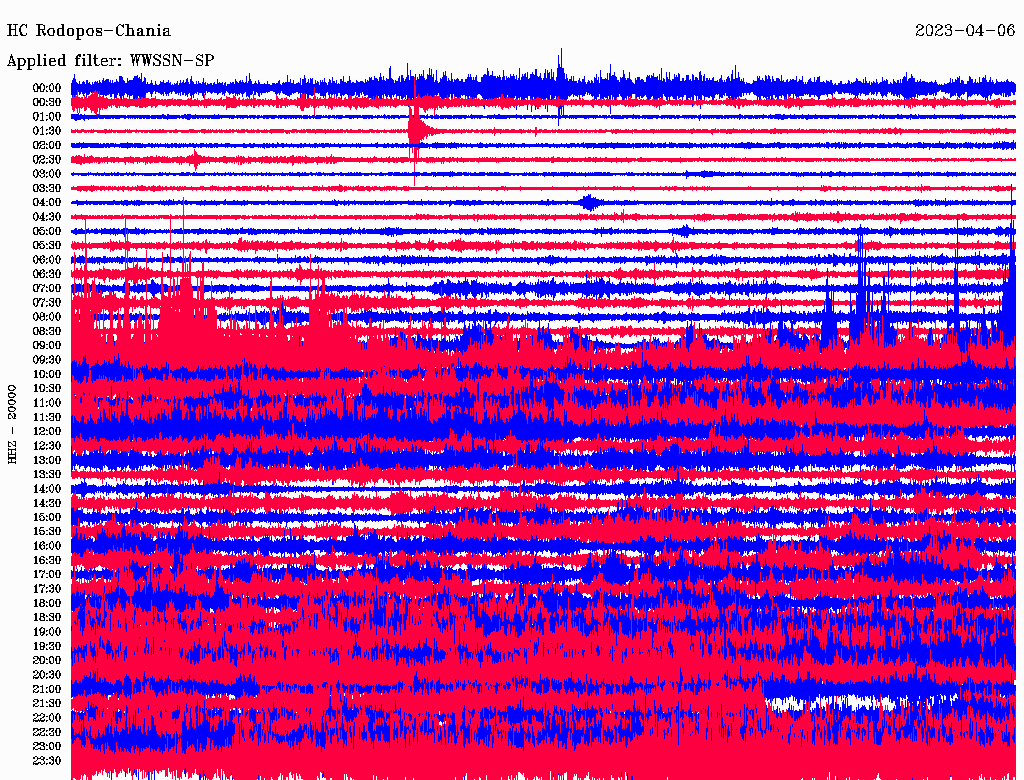Viewport: 1024px width, 780px height.
Task: Click the '21:30' time label
Action: (x=47, y=704)
